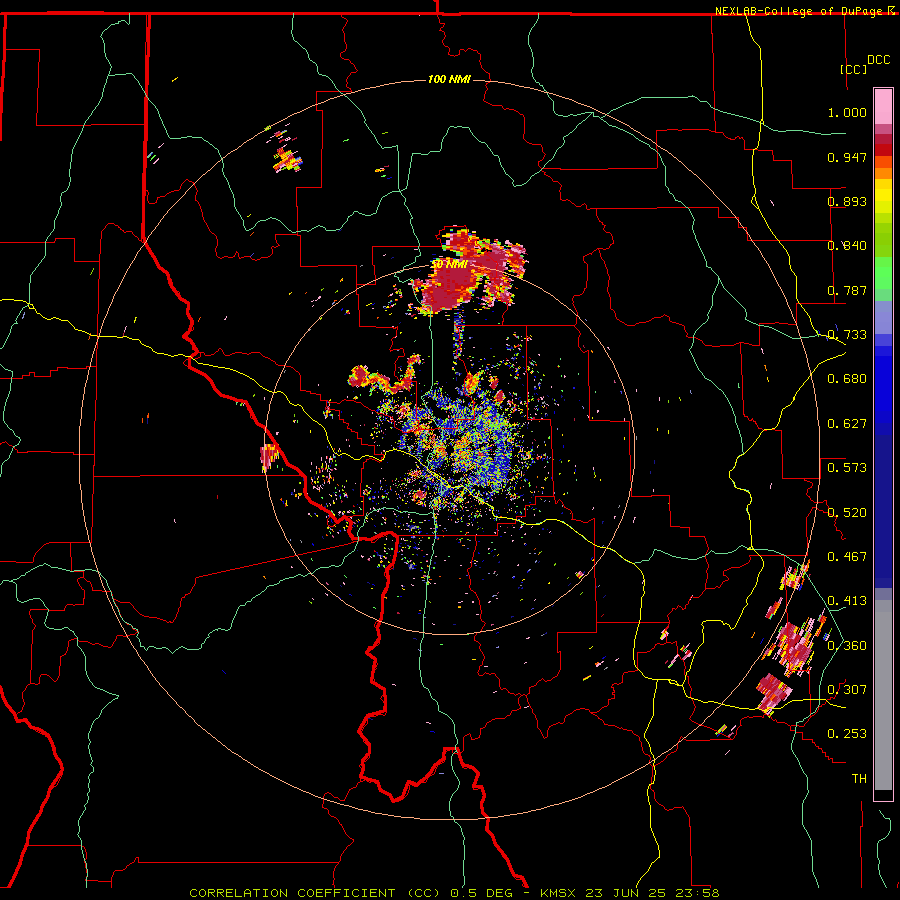Click the KMSX radar site identifier

560,893
